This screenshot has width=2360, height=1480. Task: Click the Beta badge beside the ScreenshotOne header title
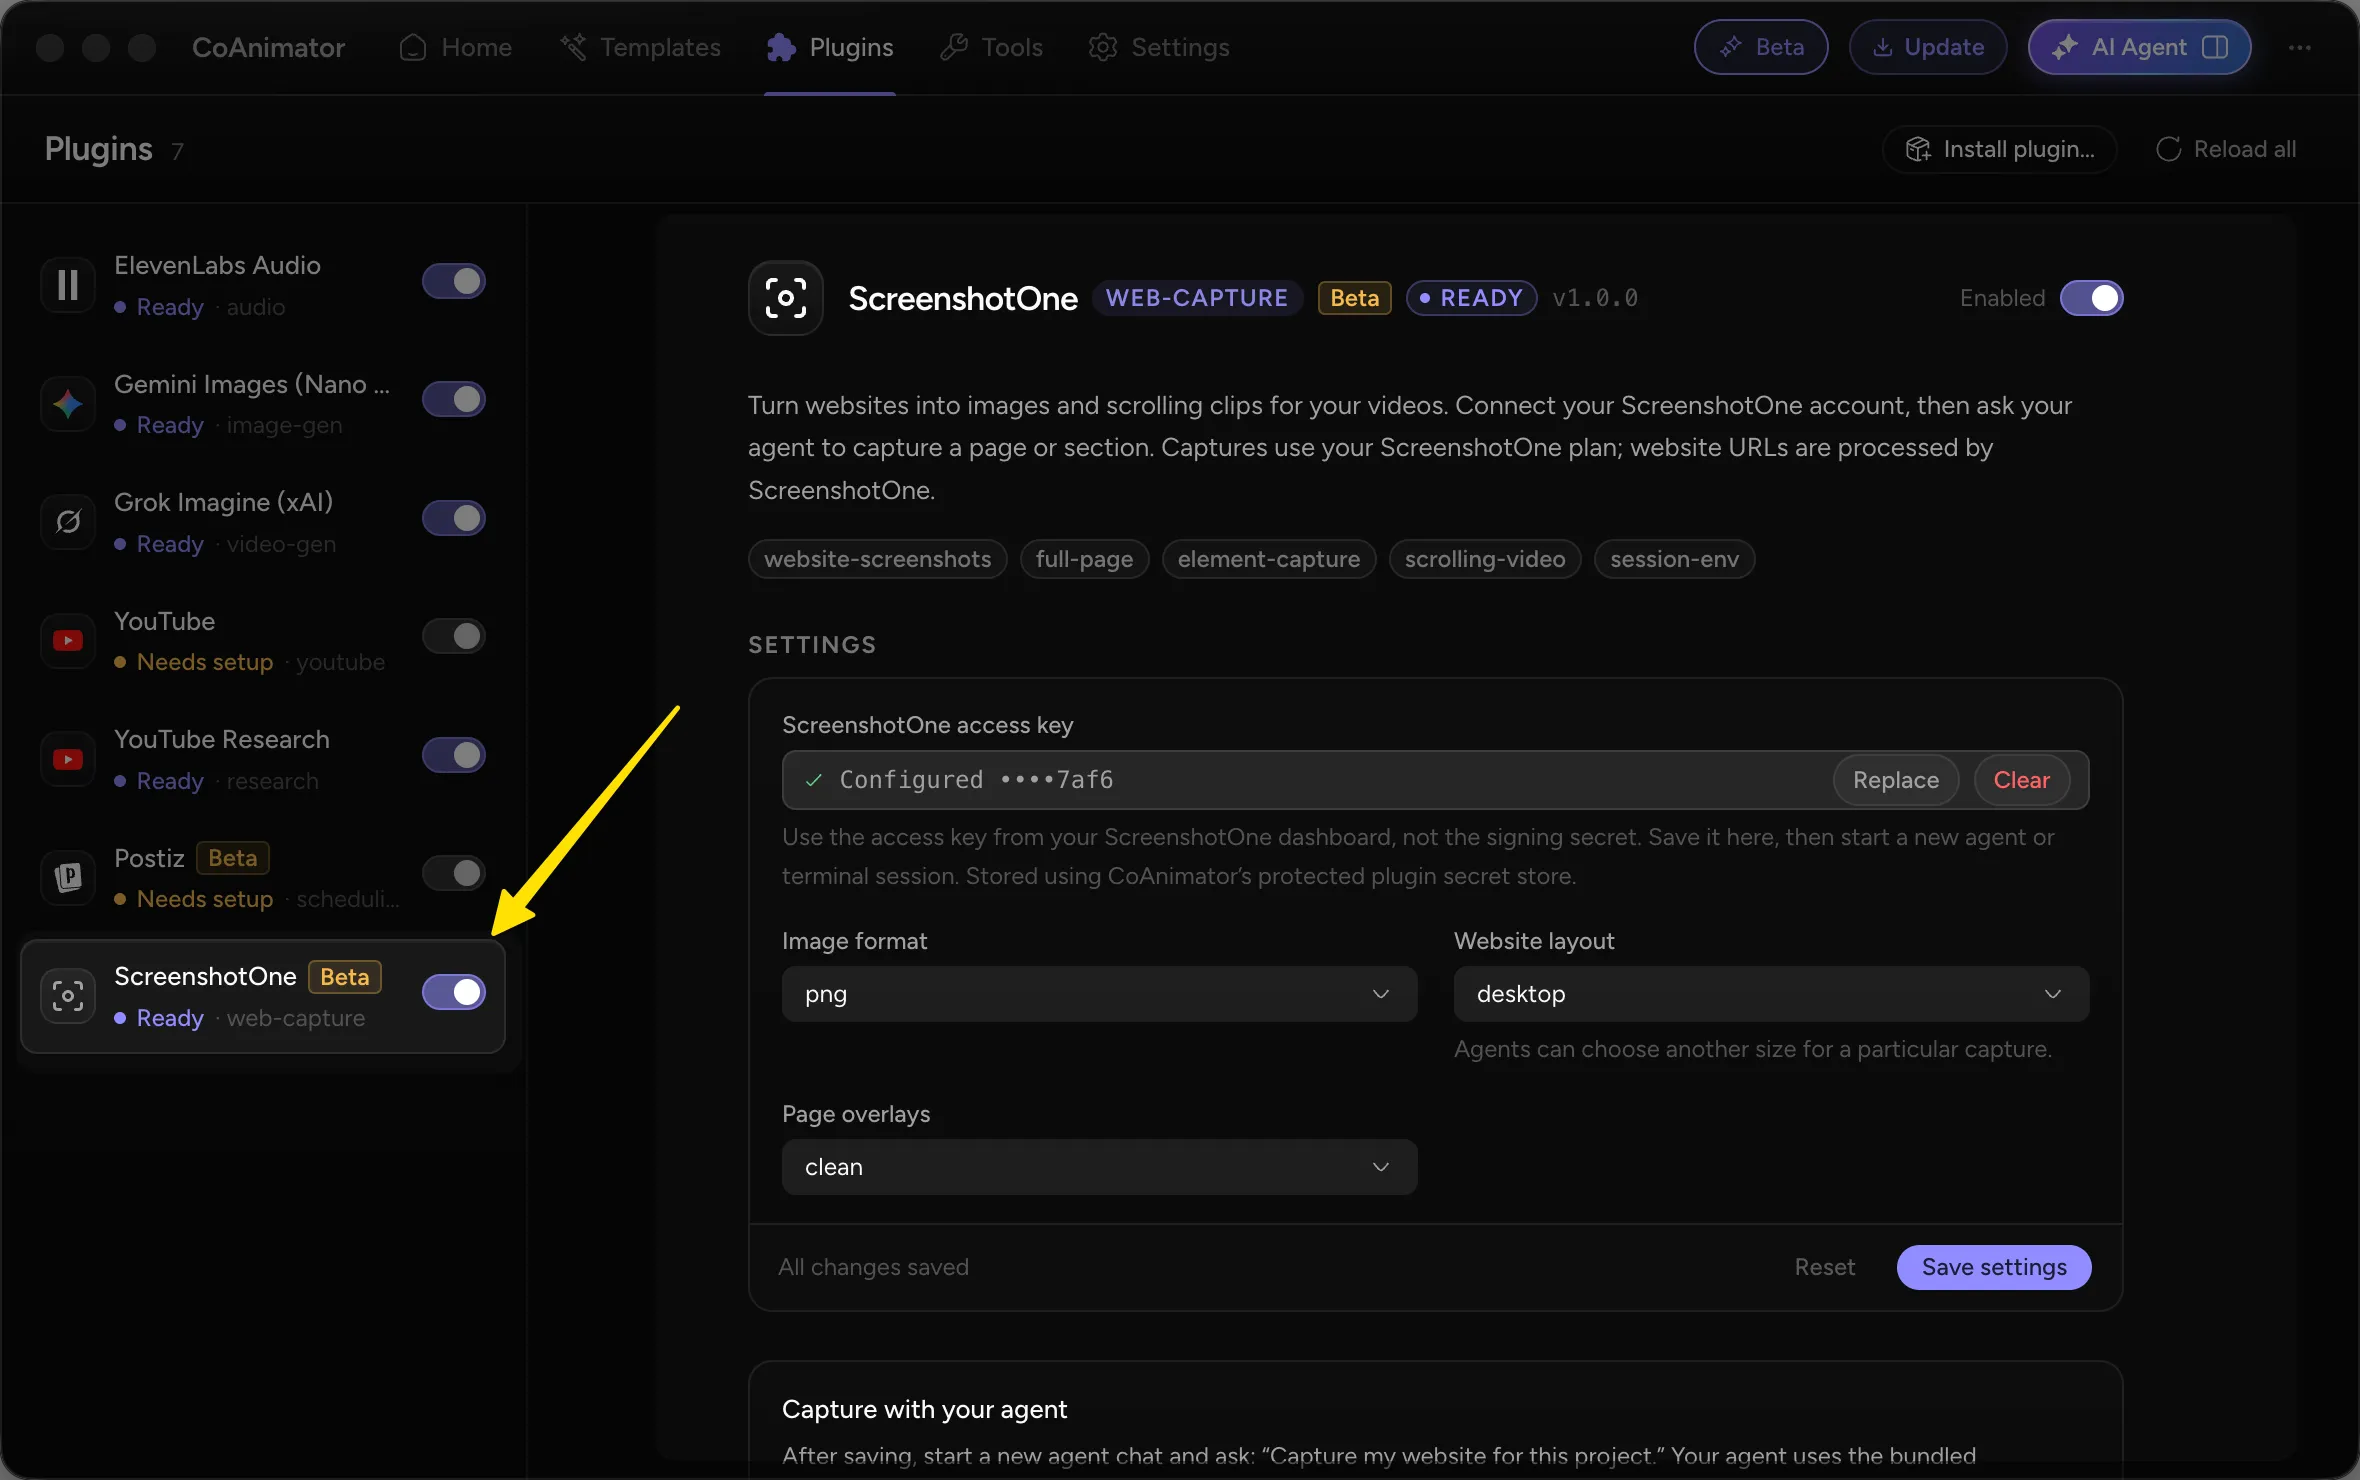click(1355, 298)
